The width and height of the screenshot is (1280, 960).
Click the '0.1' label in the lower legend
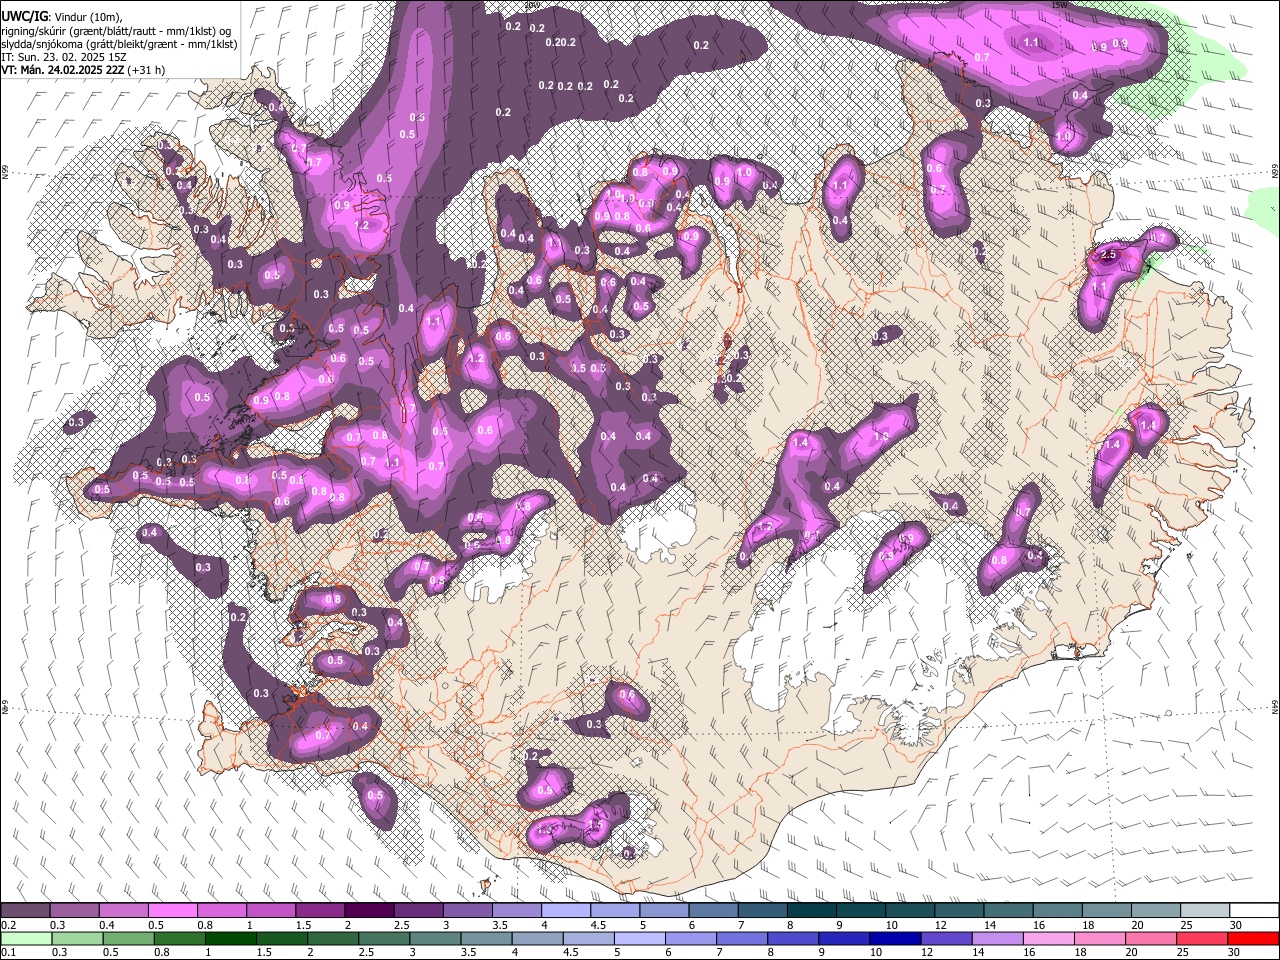[8, 952]
